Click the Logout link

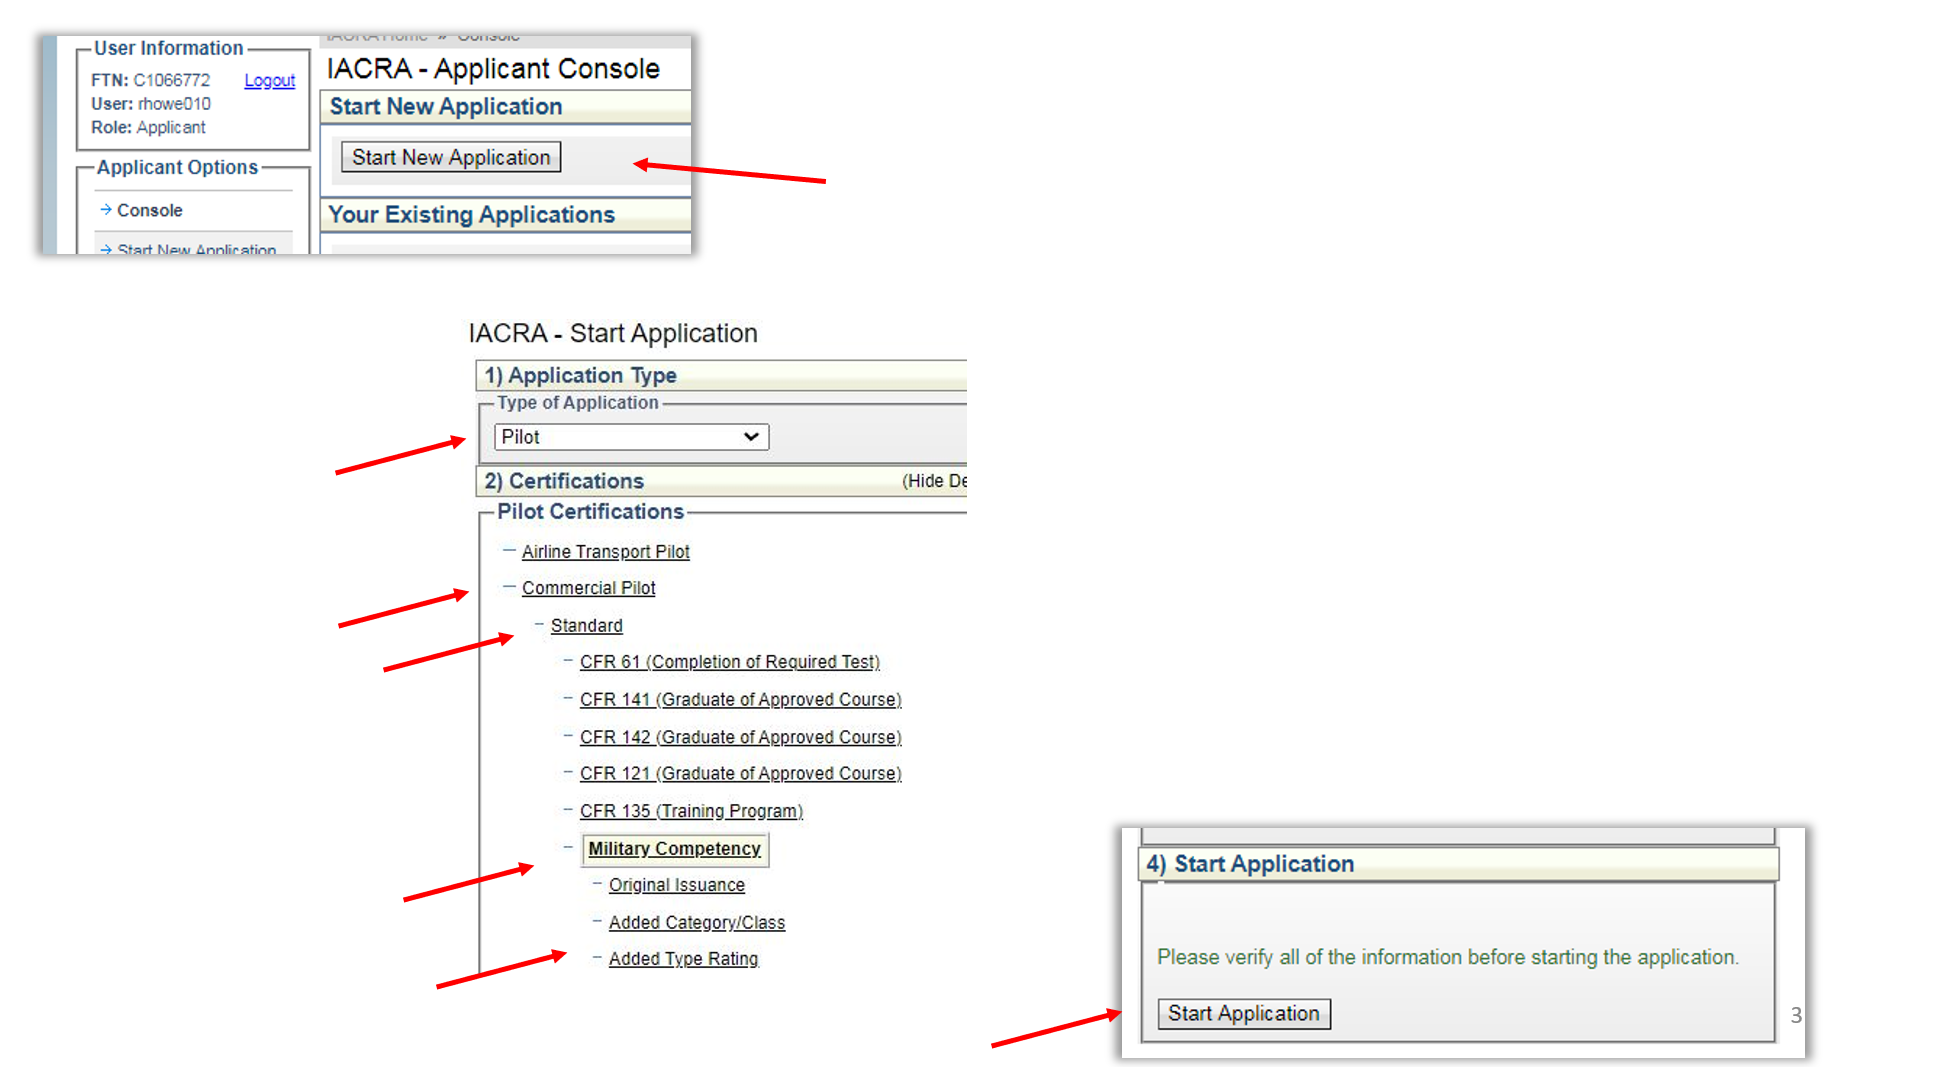coord(269,80)
